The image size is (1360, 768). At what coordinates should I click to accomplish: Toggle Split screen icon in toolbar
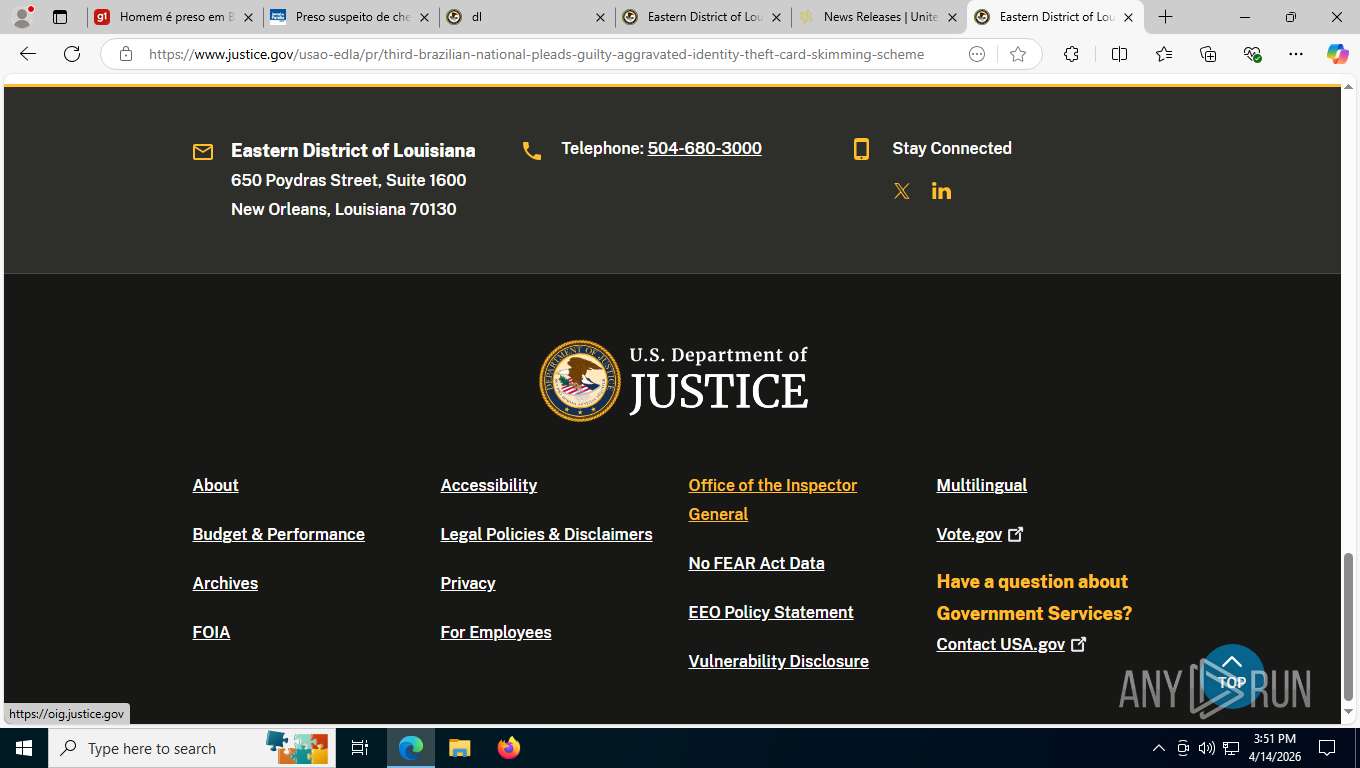1119,54
